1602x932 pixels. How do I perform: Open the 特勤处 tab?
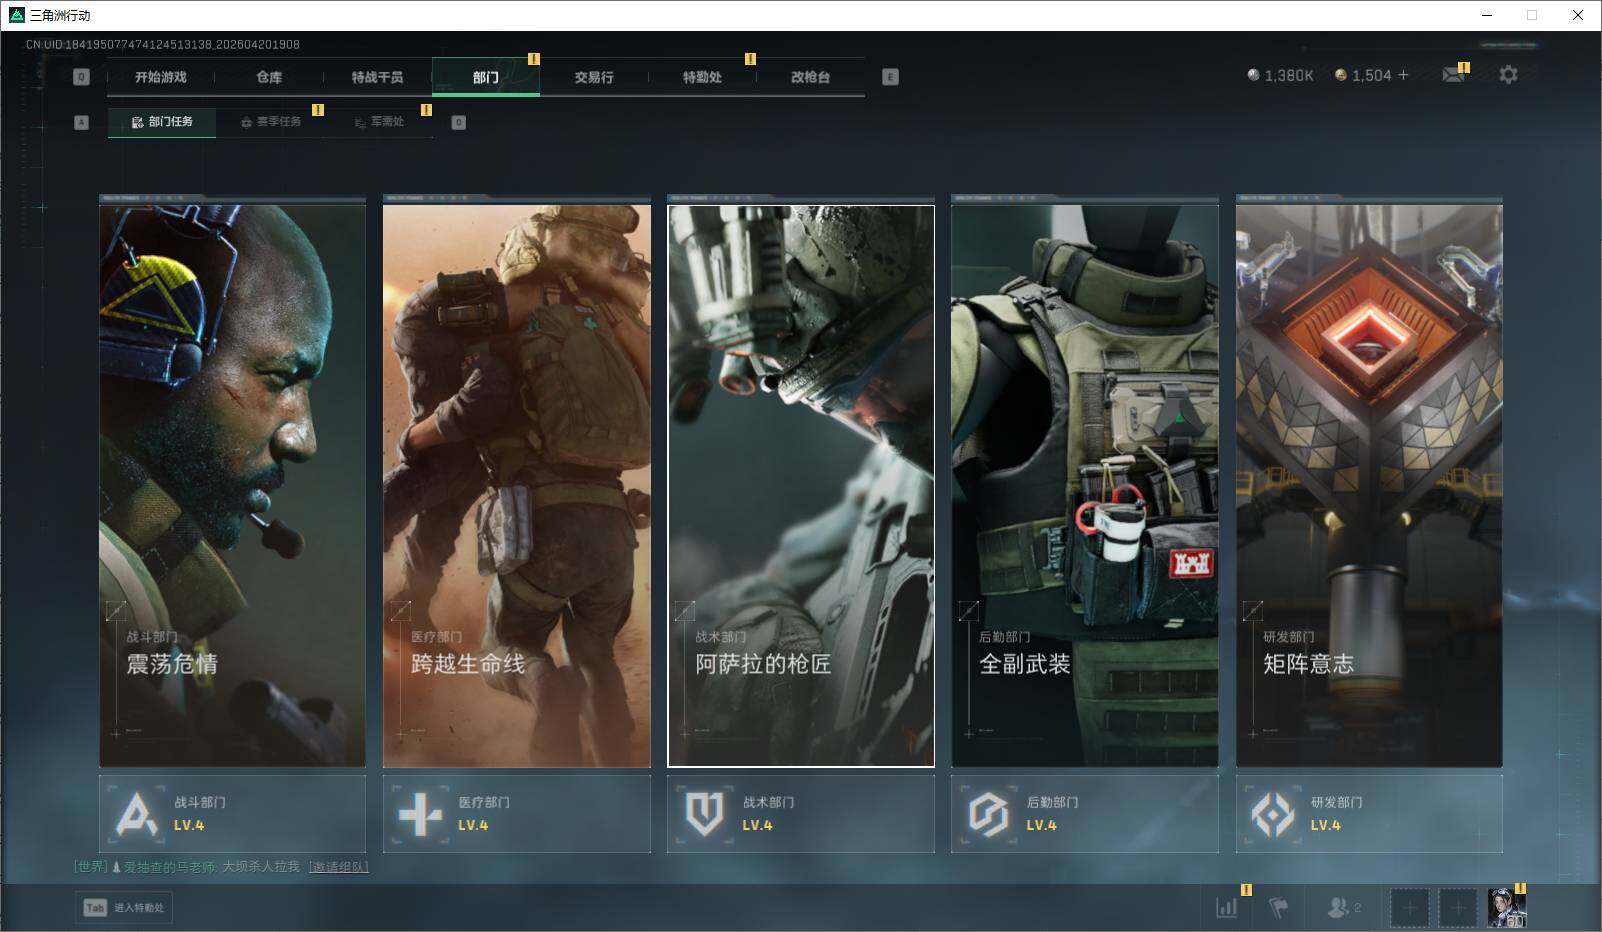[702, 77]
